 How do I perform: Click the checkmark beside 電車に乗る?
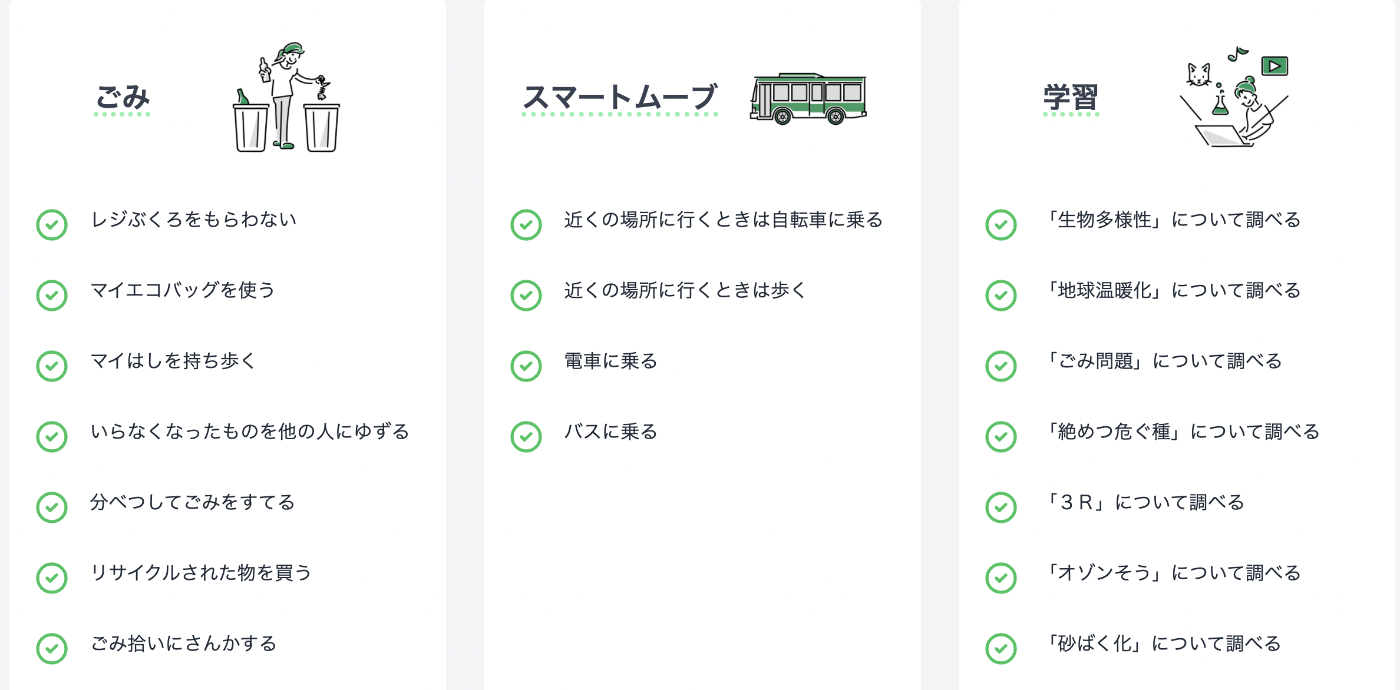point(526,366)
